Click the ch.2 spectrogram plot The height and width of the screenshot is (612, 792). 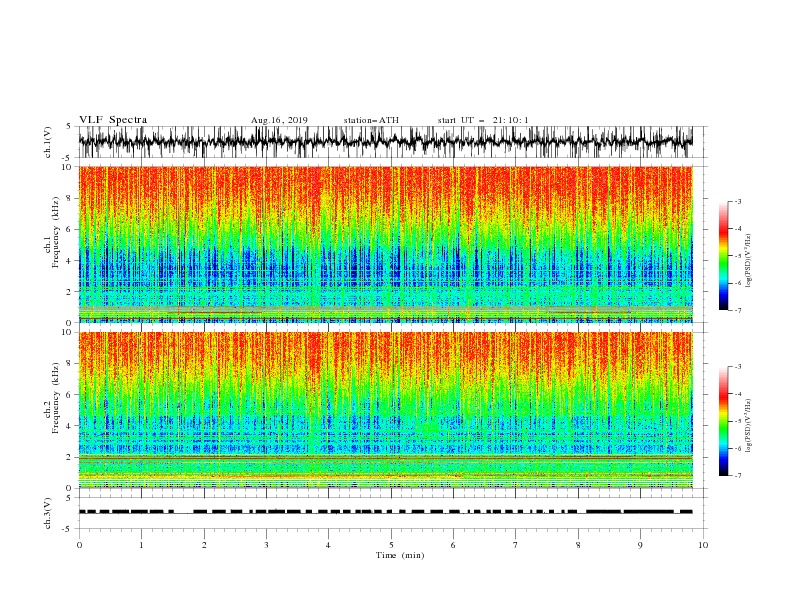coord(385,410)
